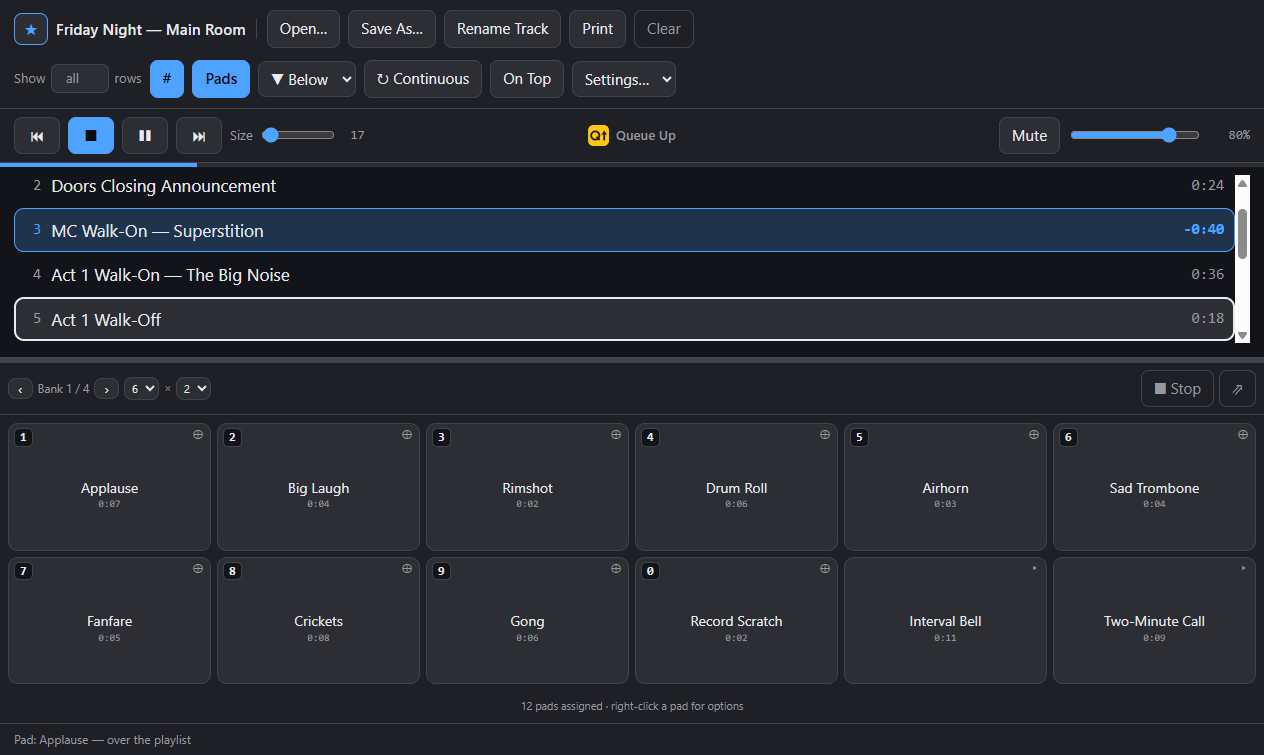
Task: Open the pad rows dropdown showing 2
Action: [x=193, y=389]
